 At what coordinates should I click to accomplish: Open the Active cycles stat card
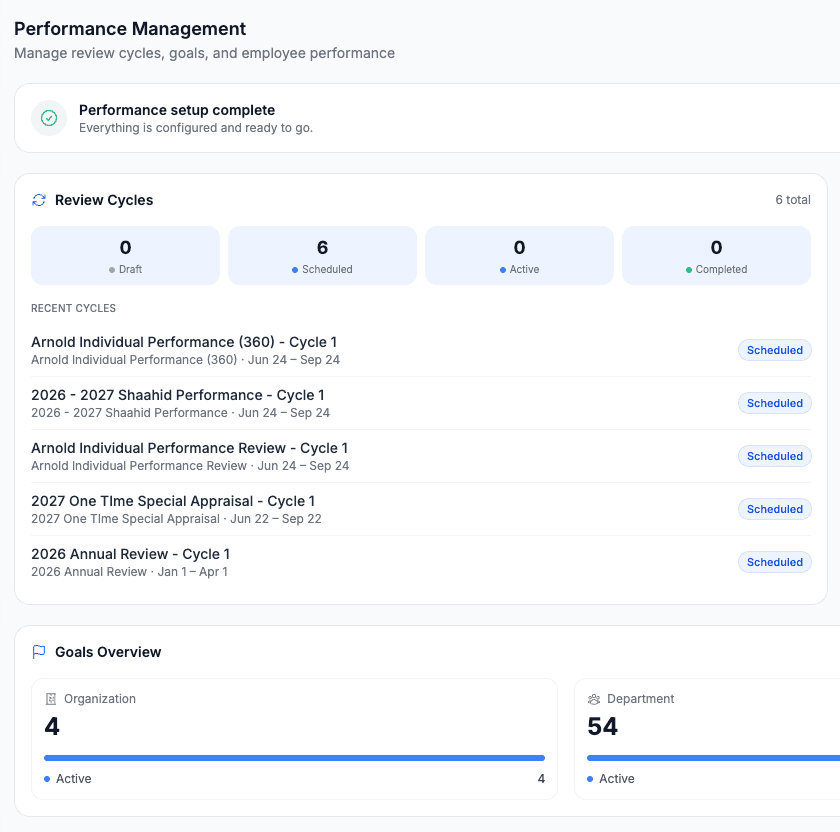(x=520, y=256)
